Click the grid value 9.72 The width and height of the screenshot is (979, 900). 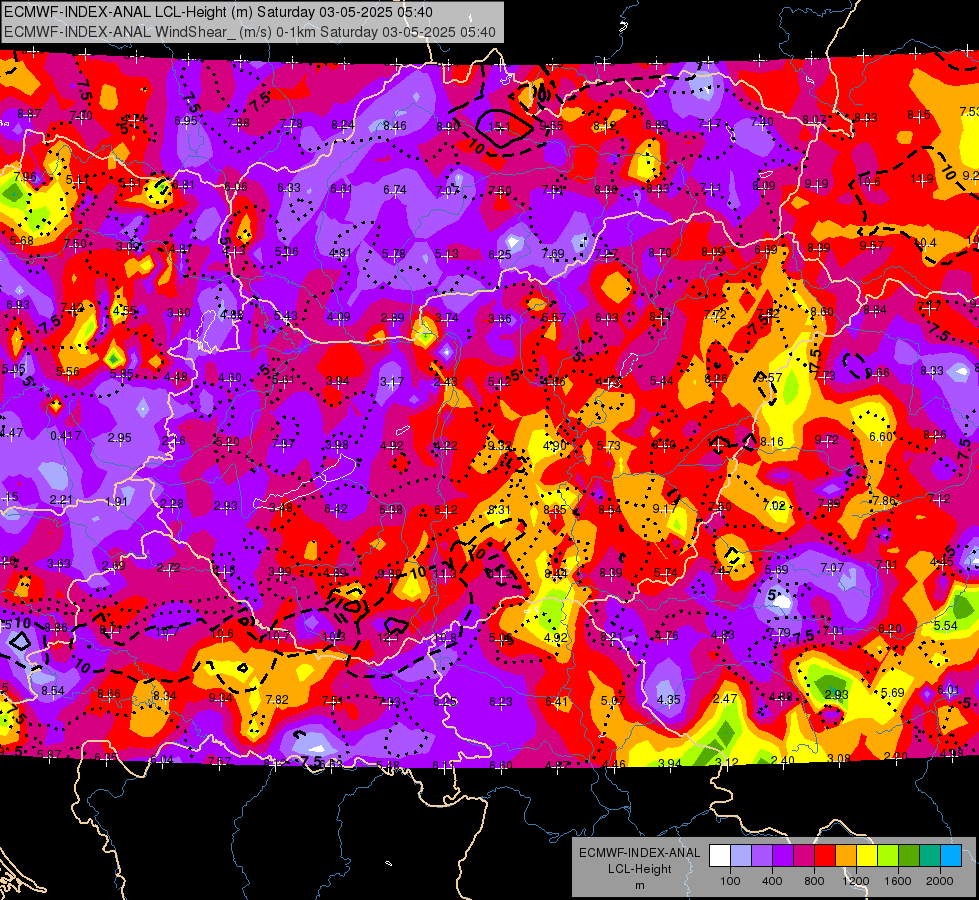tap(827, 440)
